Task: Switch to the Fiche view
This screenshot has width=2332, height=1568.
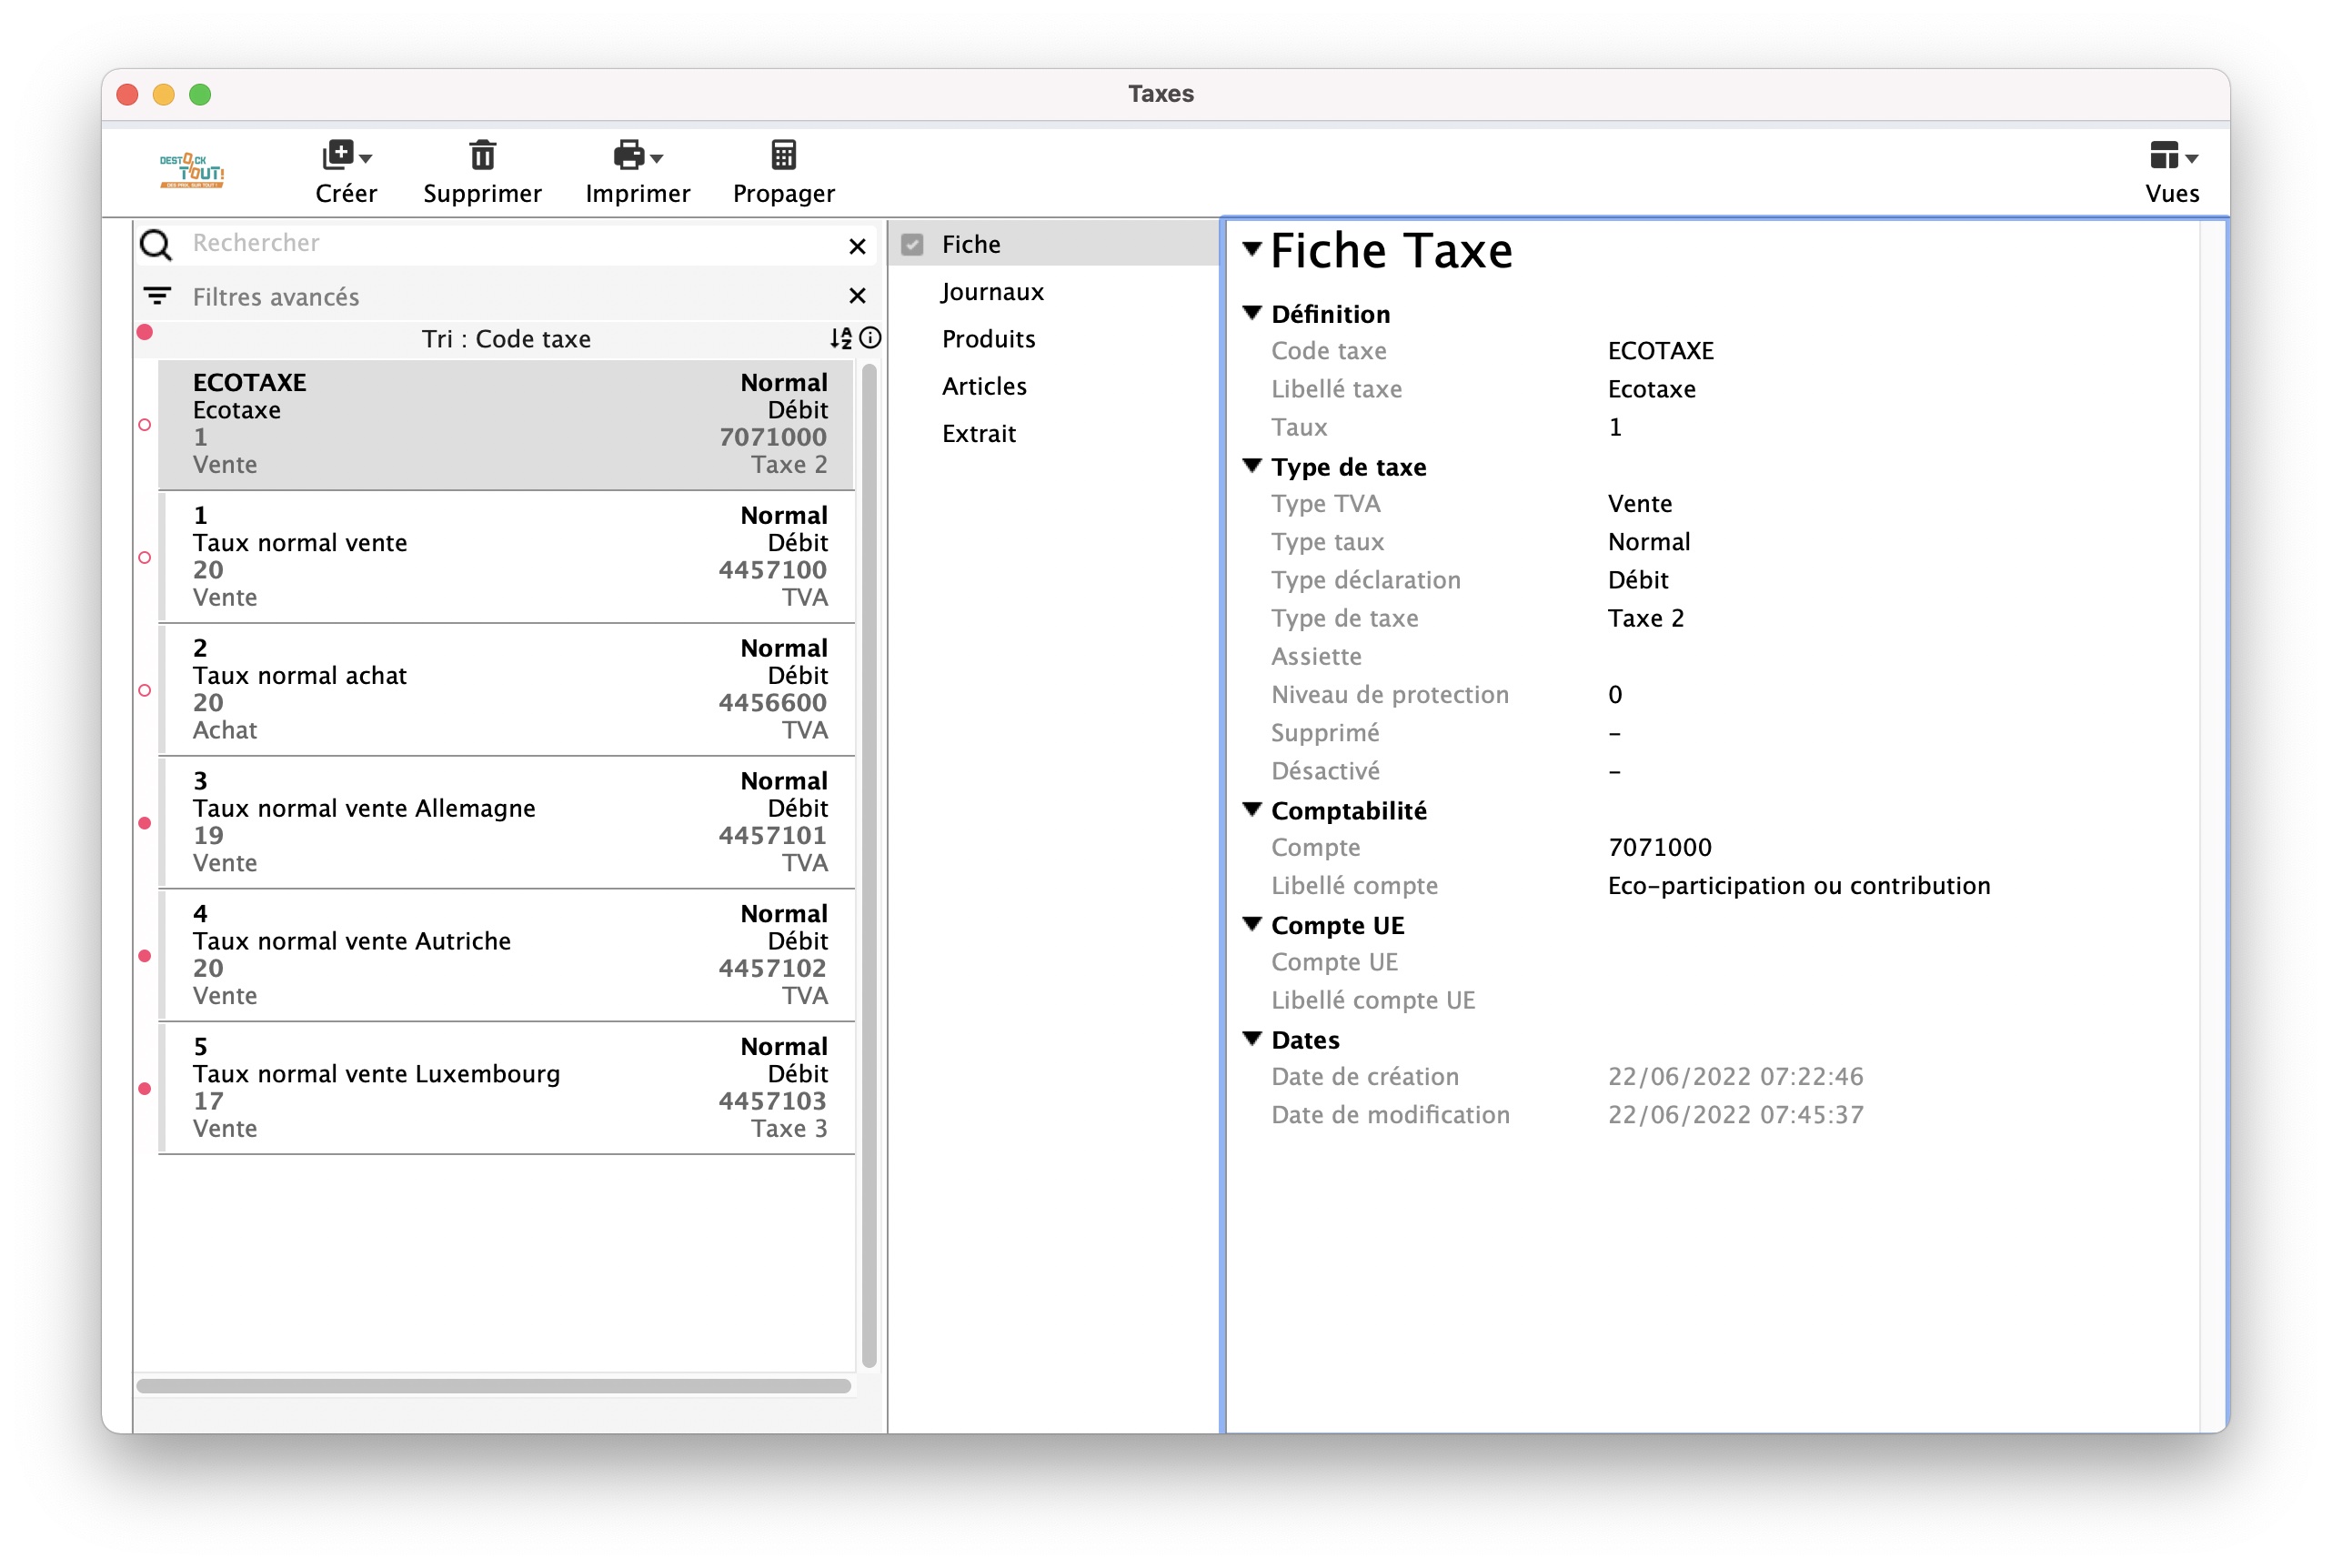Action: pyautogui.click(x=971, y=244)
